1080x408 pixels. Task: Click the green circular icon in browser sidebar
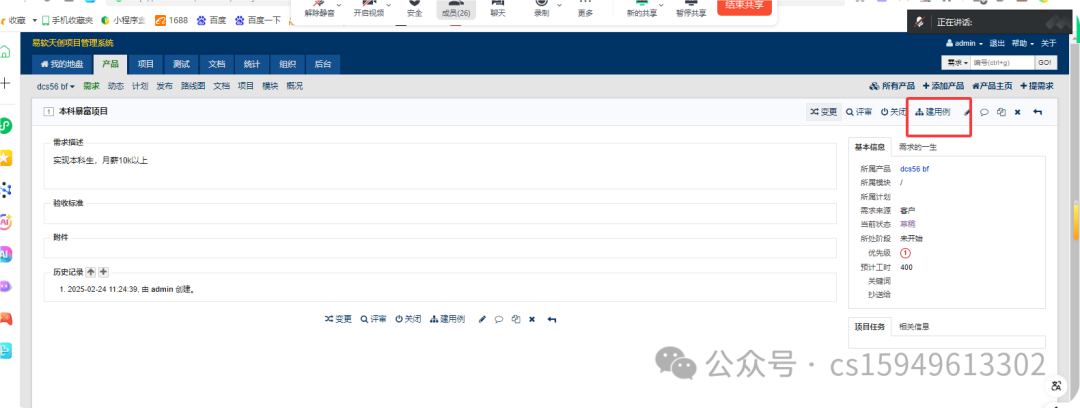click(x=5, y=125)
